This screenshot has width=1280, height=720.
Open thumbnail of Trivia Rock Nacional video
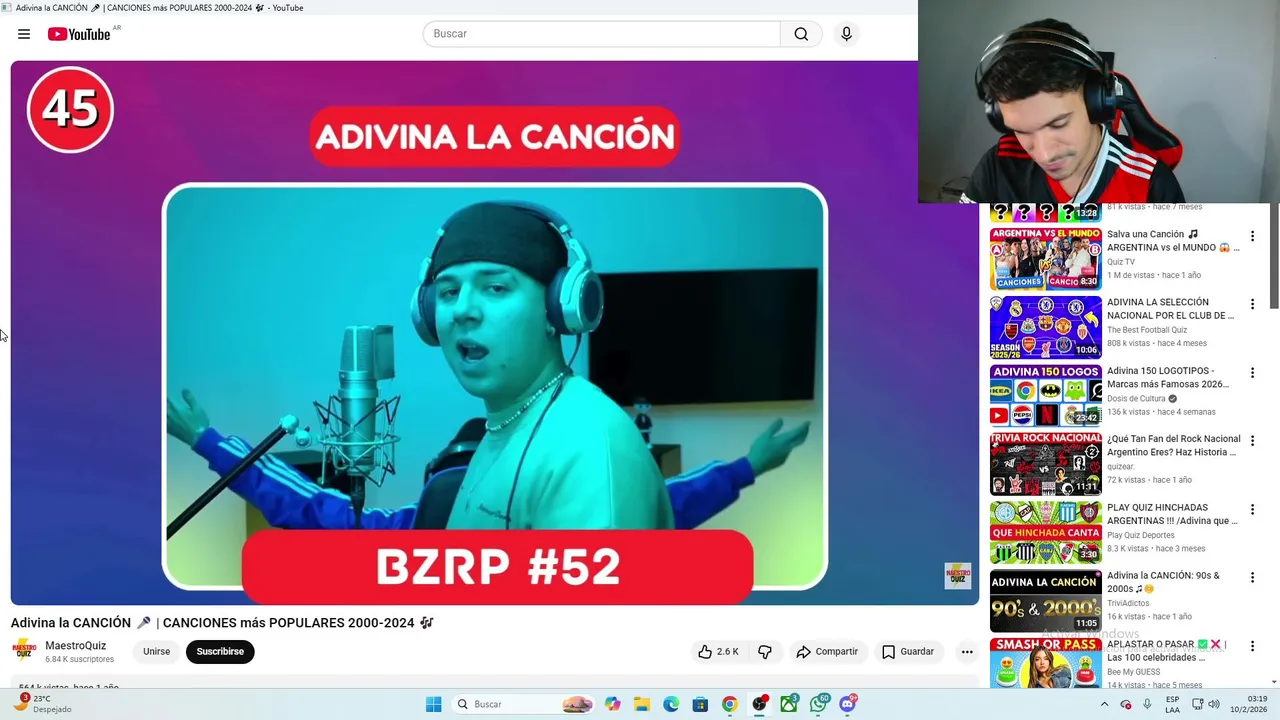pyautogui.click(x=1046, y=464)
